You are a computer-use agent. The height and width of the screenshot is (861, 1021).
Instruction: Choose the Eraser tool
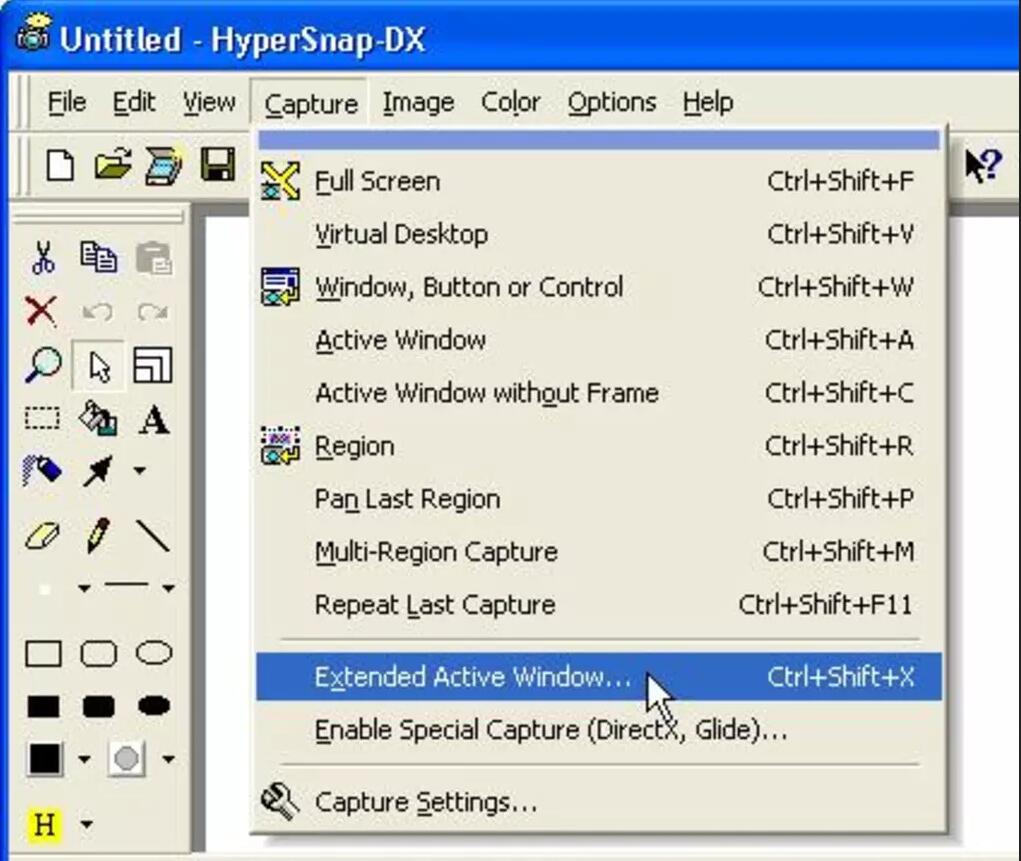43,537
